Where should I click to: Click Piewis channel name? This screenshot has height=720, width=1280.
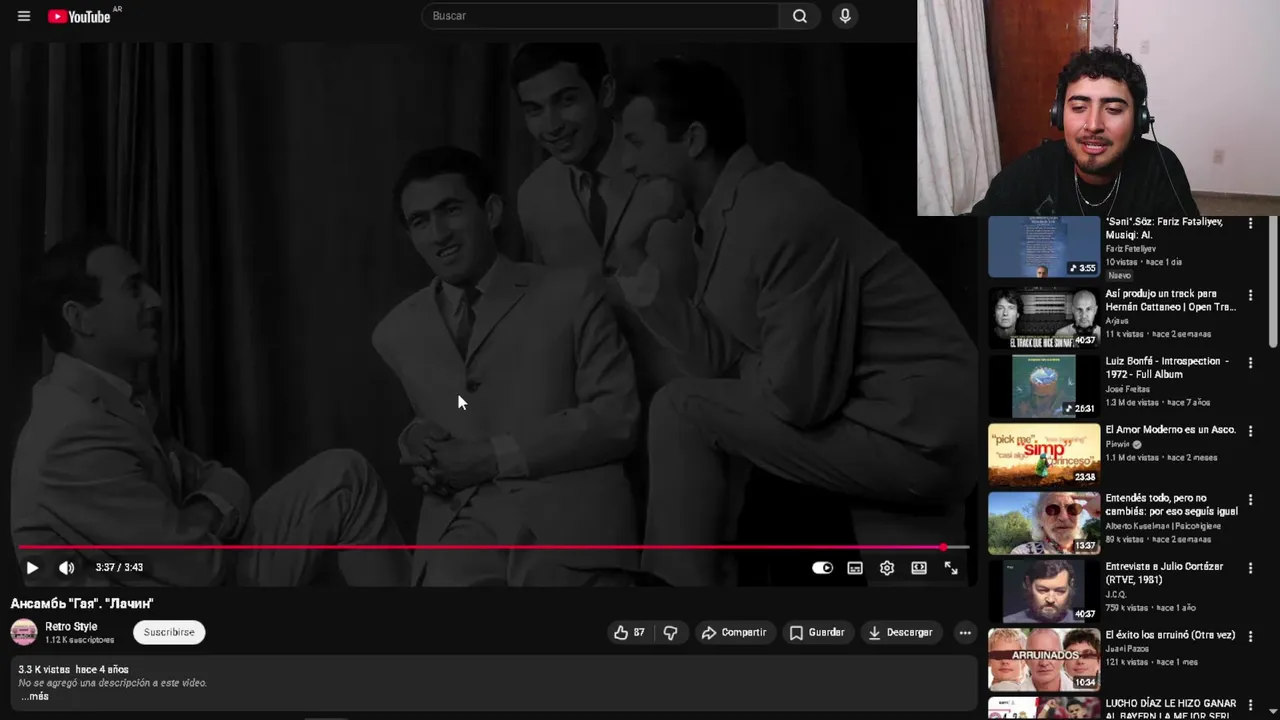1117,444
